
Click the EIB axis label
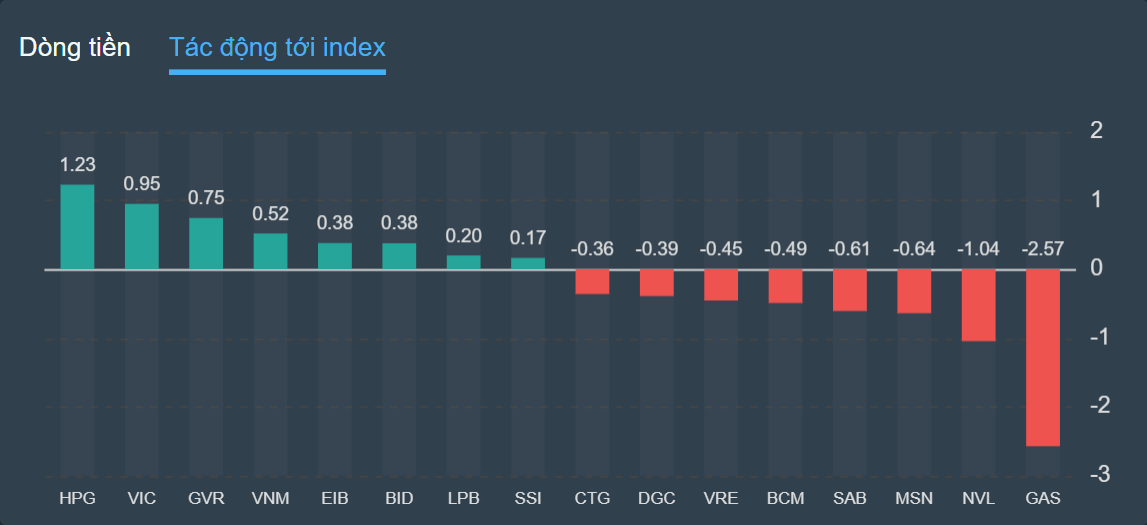click(x=335, y=498)
